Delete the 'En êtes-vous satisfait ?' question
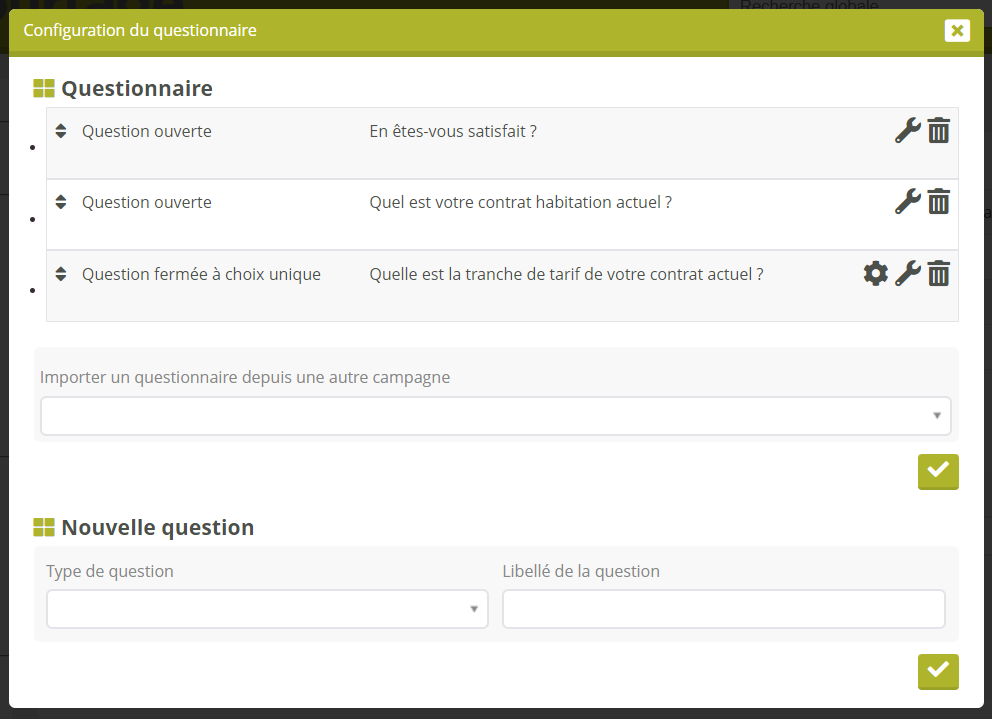The image size is (992, 719). click(x=938, y=131)
